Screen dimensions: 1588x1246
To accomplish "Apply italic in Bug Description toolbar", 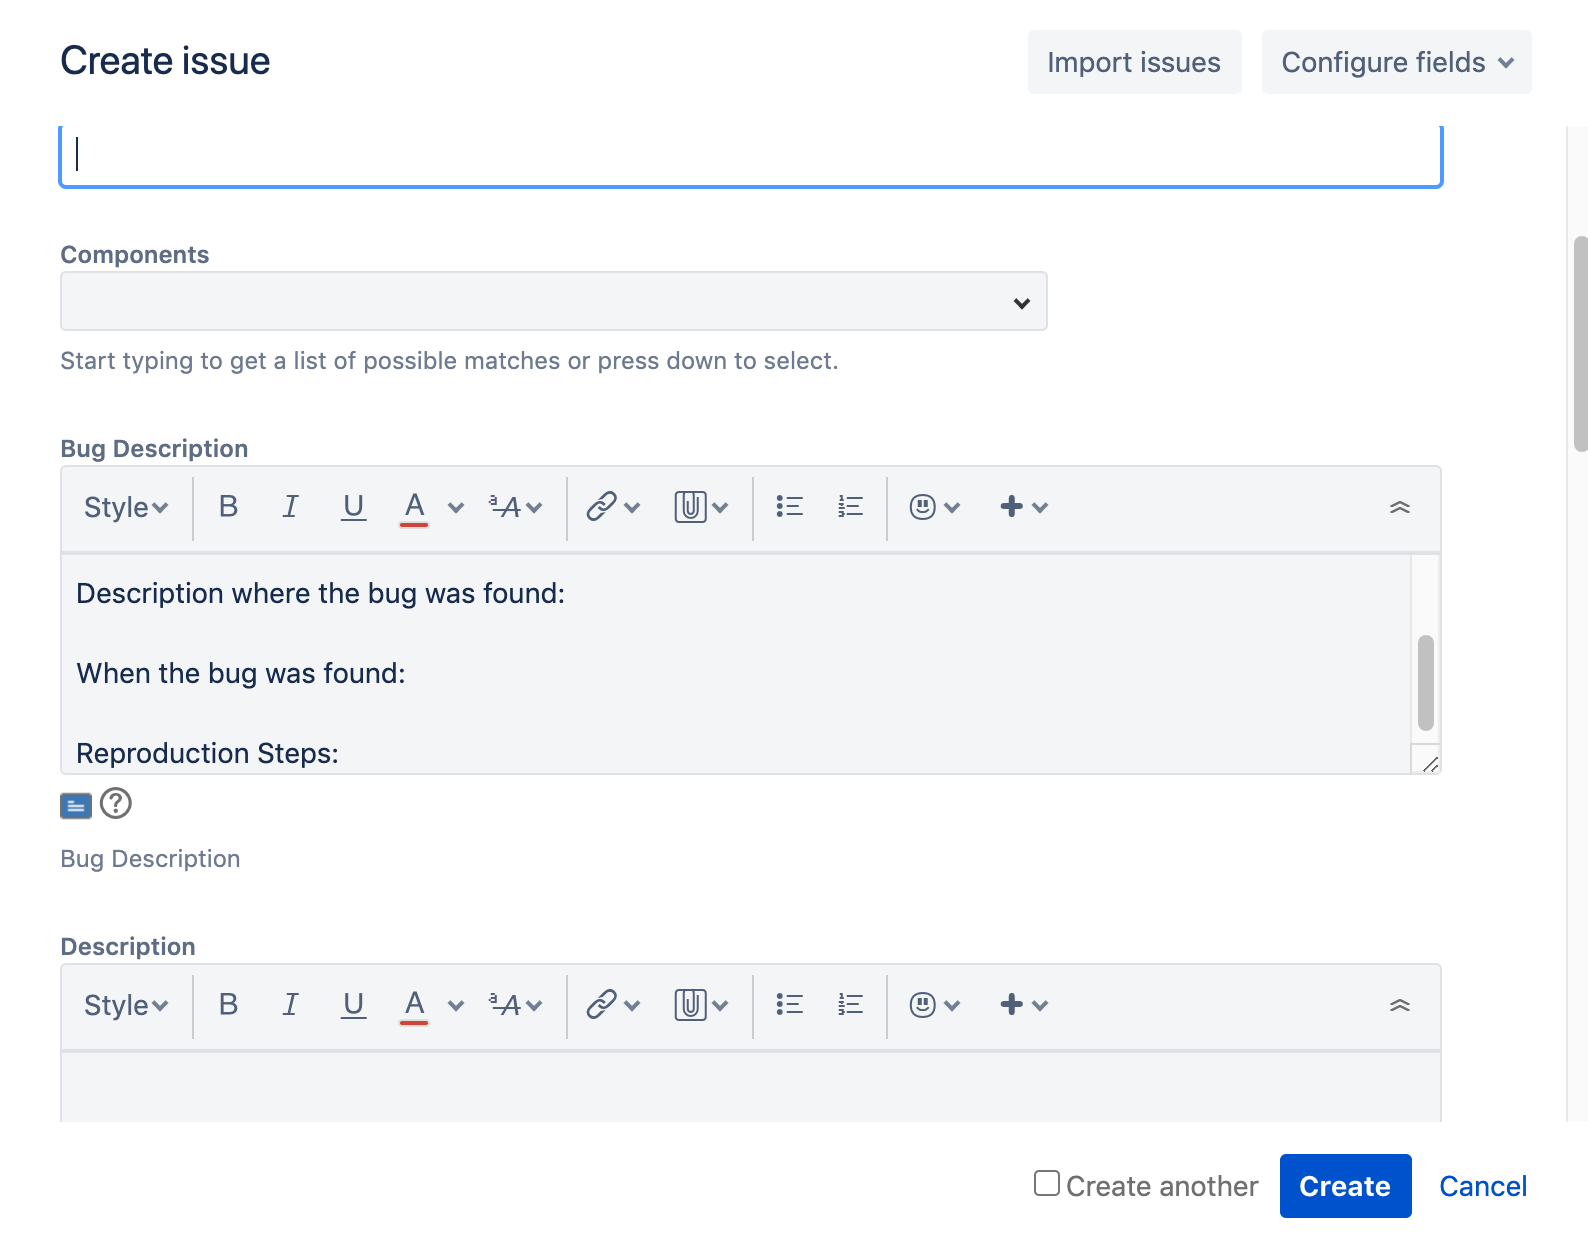I will pos(290,507).
